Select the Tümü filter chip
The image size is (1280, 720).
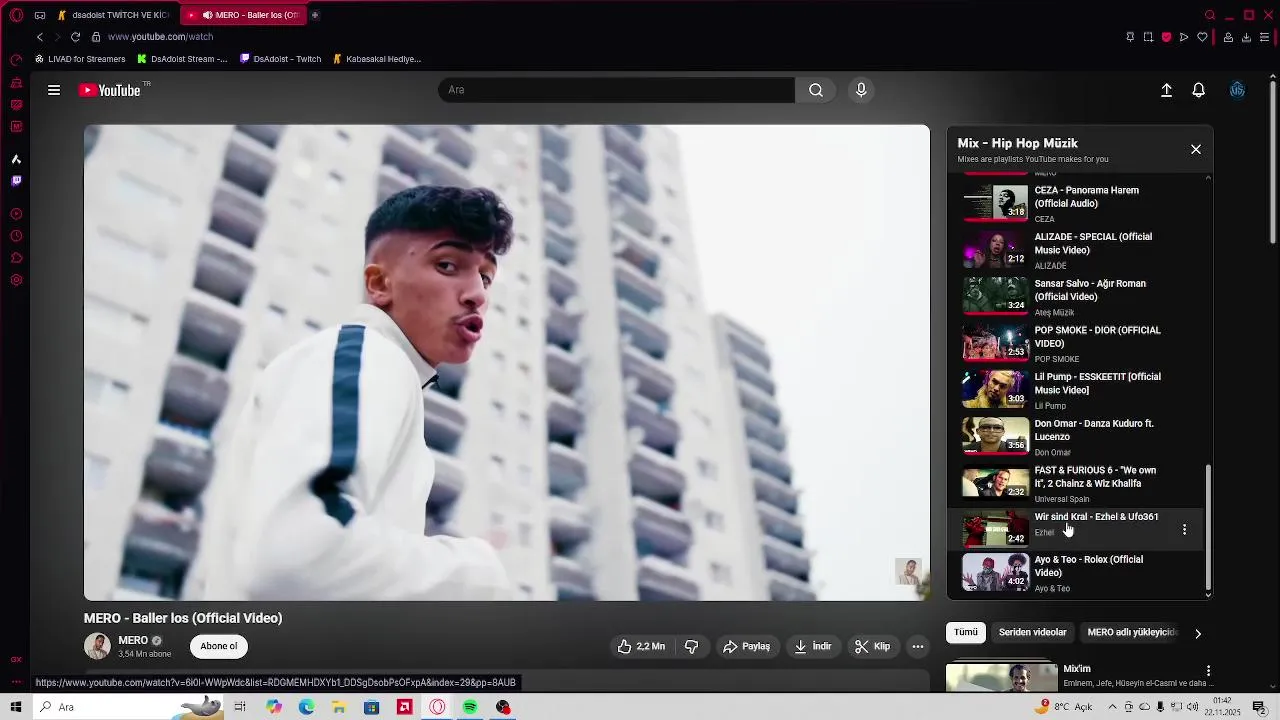(966, 632)
